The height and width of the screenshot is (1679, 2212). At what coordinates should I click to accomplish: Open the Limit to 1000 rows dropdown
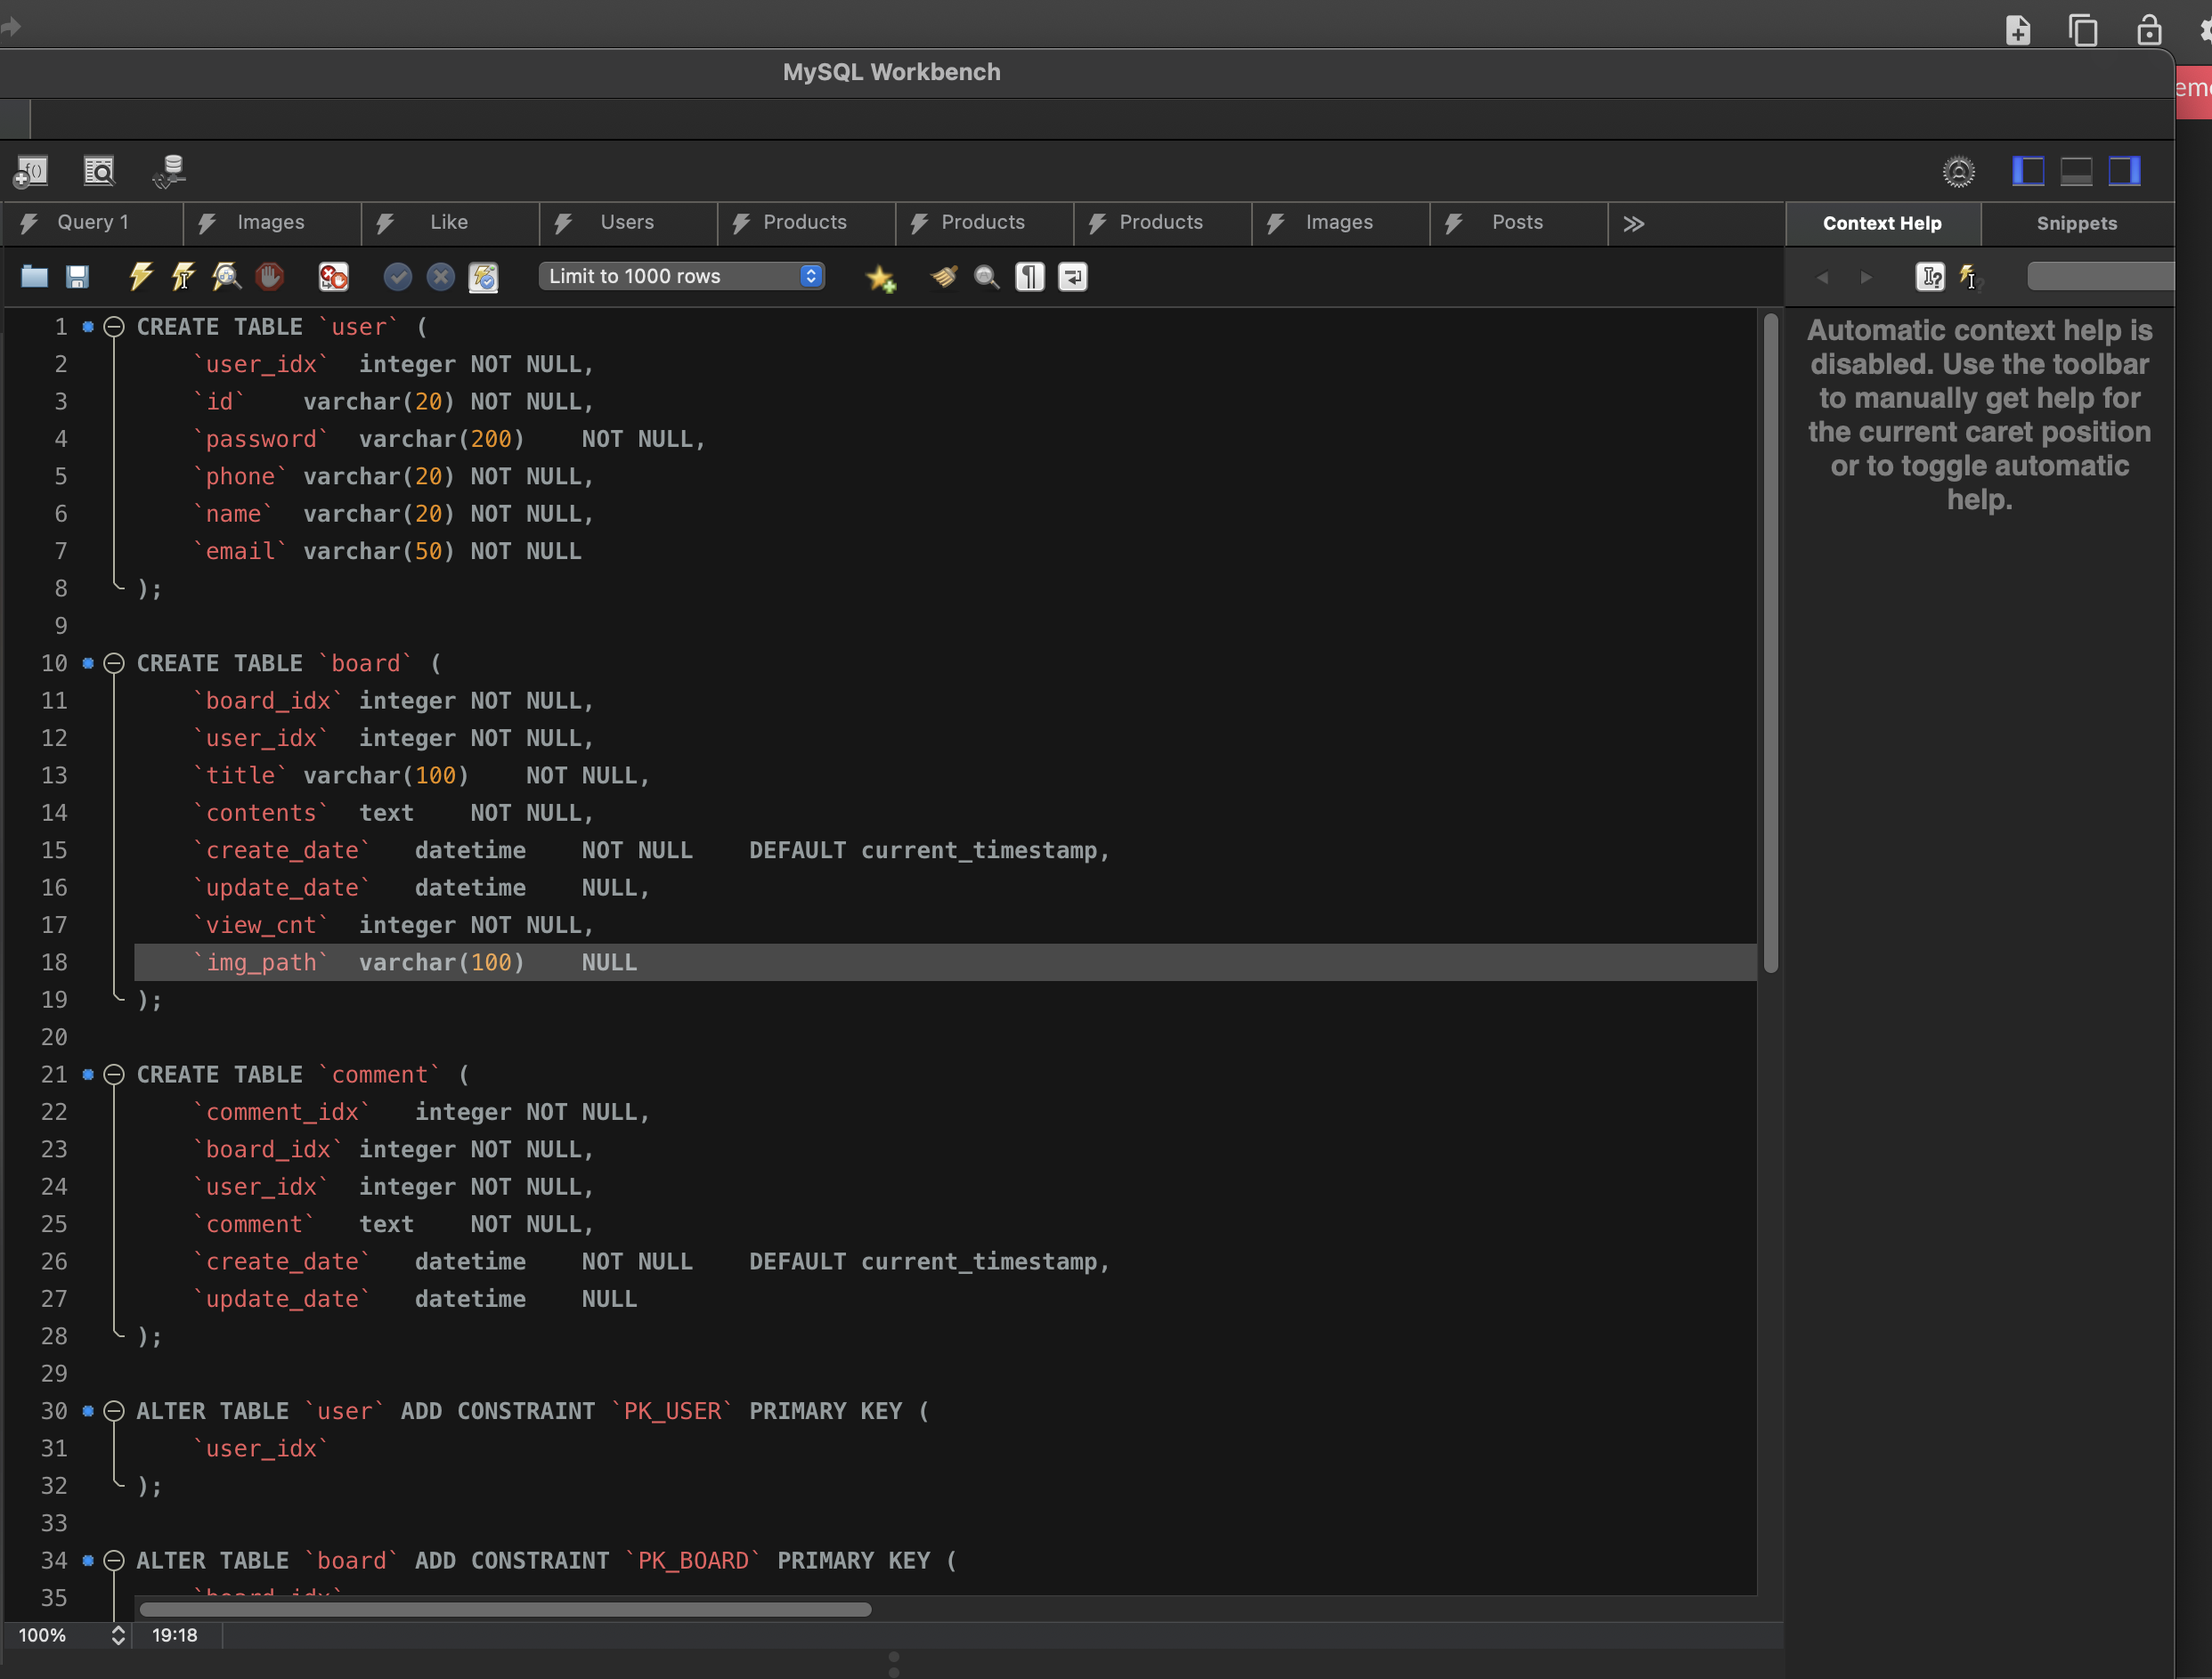[682, 276]
